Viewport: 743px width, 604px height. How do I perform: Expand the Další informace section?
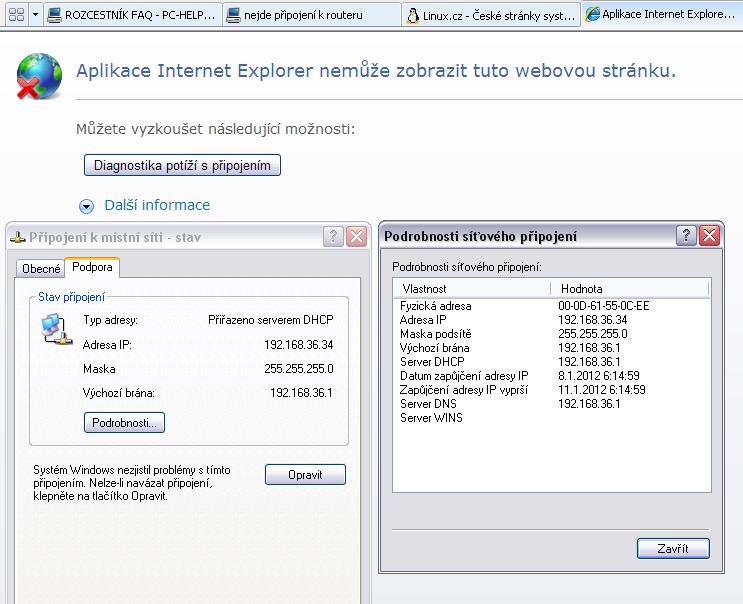(x=87, y=206)
